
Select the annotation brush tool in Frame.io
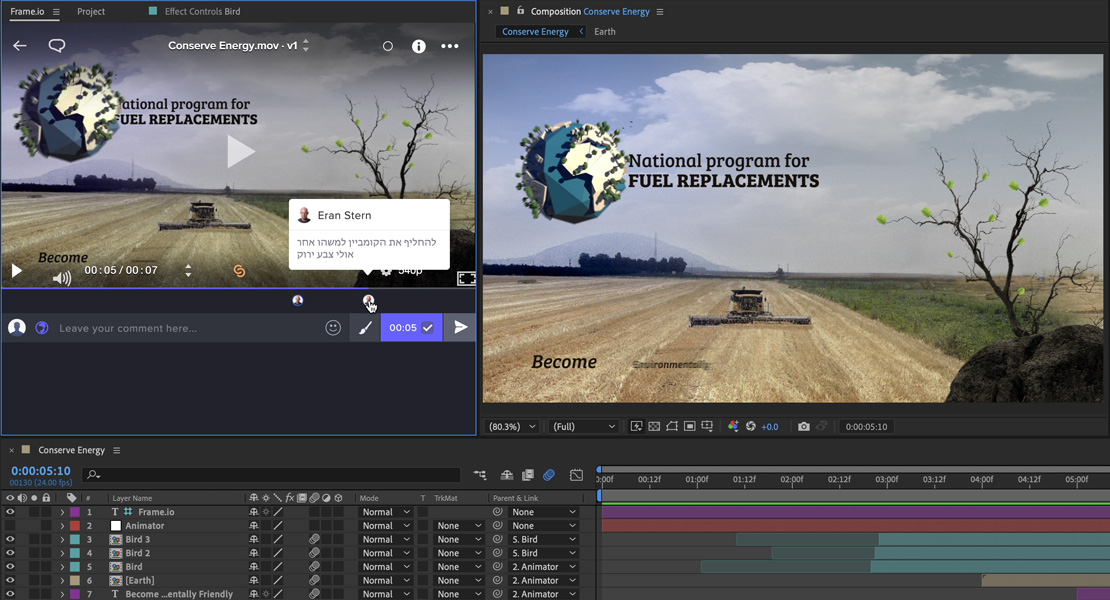[x=364, y=327]
